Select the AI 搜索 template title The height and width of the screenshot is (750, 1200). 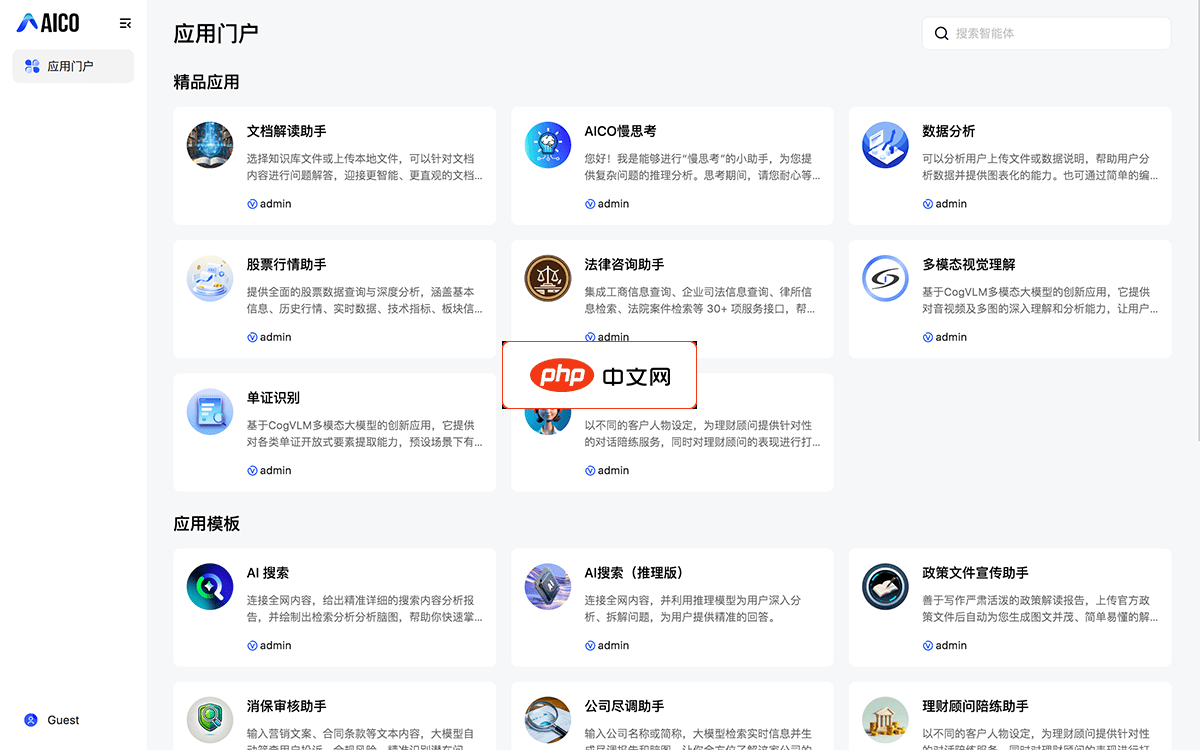[x=268, y=573]
